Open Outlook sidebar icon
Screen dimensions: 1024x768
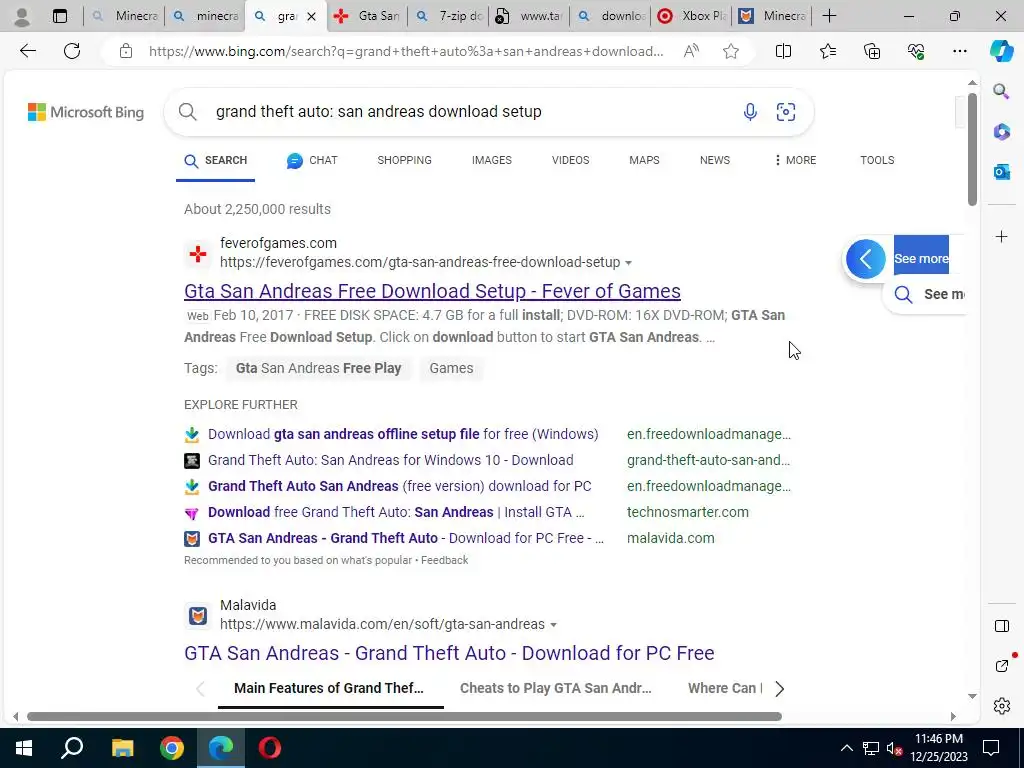[1001, 172]
